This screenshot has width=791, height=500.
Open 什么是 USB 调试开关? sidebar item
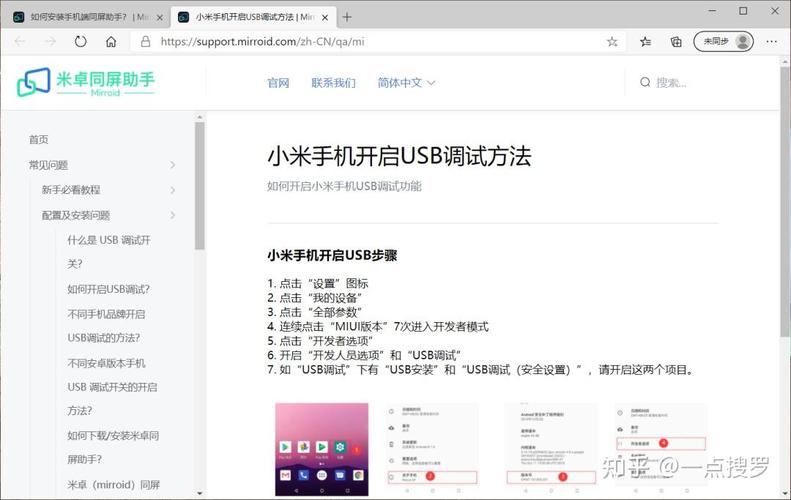pos(109,252)
